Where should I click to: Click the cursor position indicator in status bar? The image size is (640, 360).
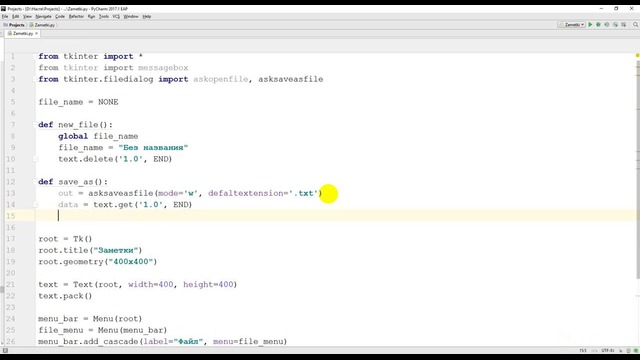[x=583, y=350]
